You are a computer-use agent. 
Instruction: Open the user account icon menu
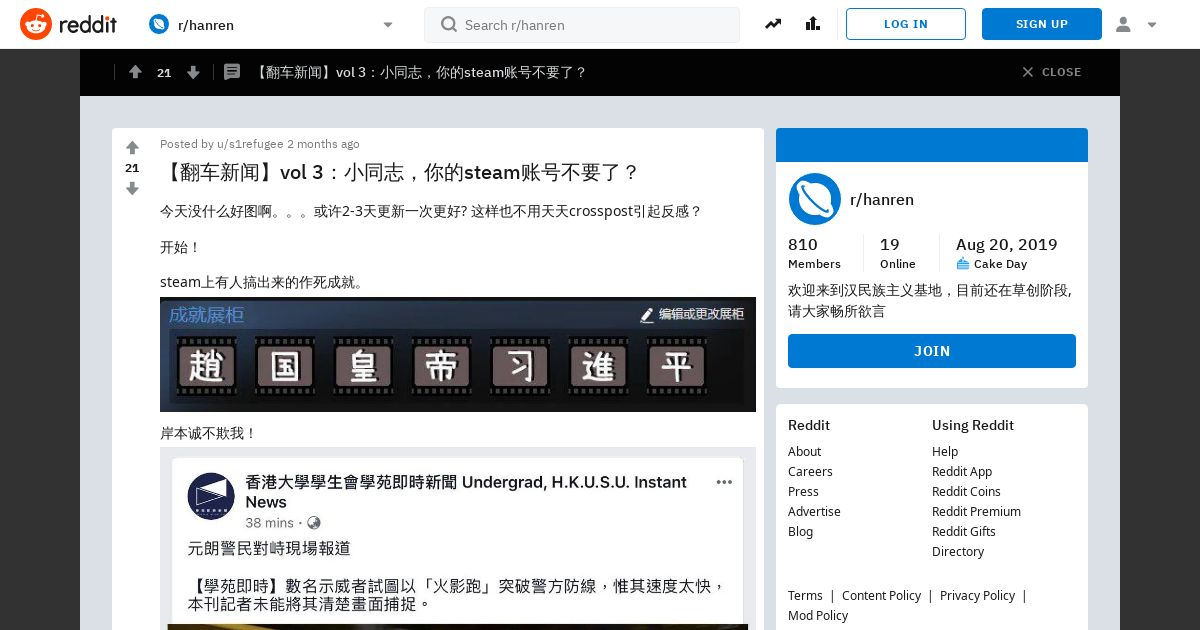[x=1123, y=24]
